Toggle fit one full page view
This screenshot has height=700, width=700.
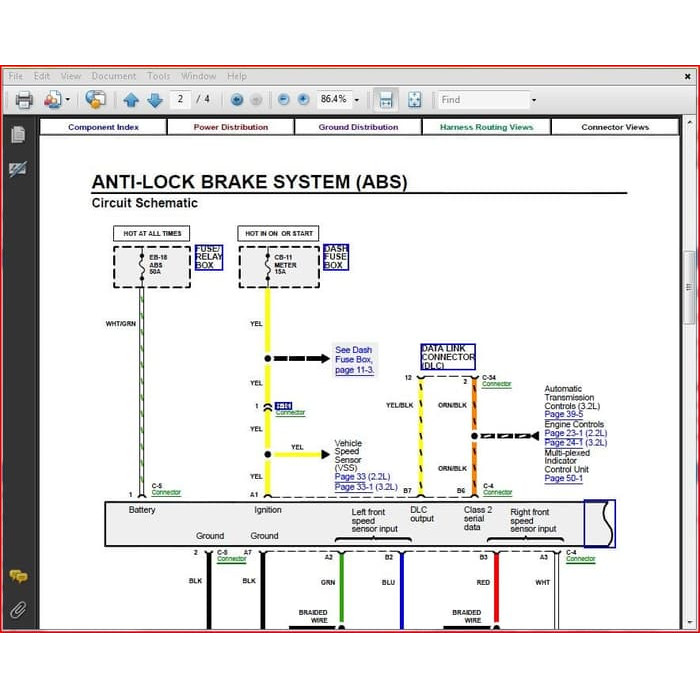coord(414,100)
